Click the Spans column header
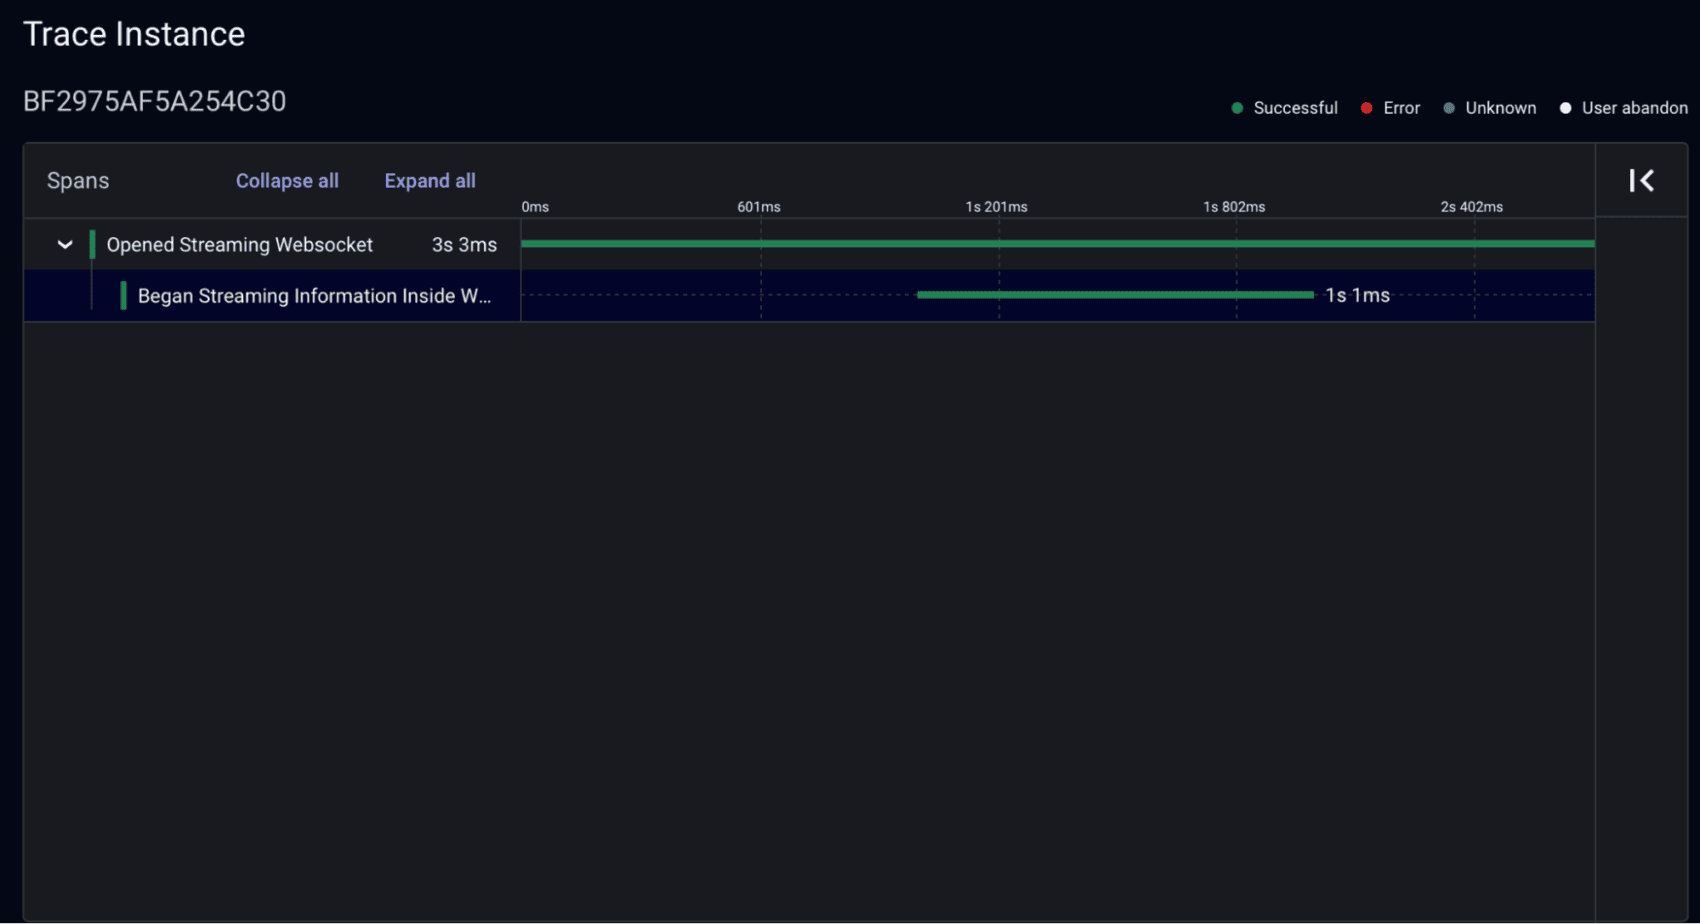Image resolution: width=1700 pixels, height=924 pixels. point(78,181)
